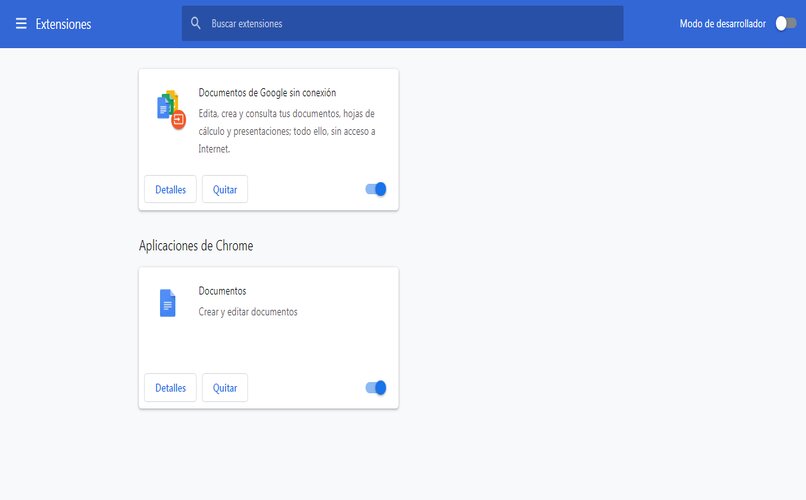
Task: Click the Documentos app title text
Action: point(222,291)
